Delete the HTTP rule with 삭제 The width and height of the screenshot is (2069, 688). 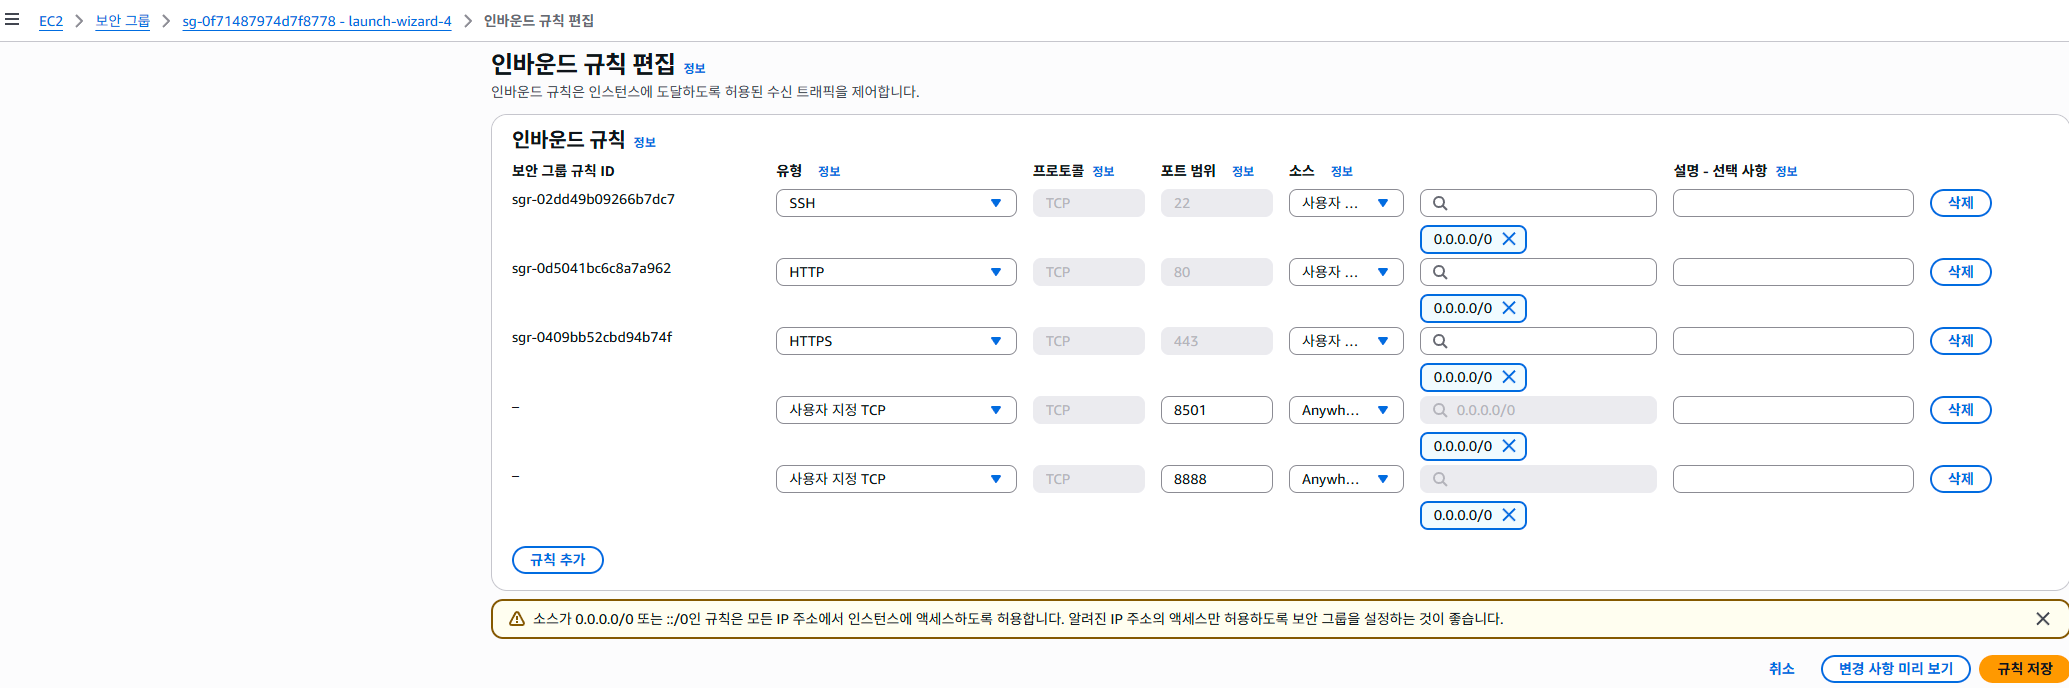[1960, 272]
